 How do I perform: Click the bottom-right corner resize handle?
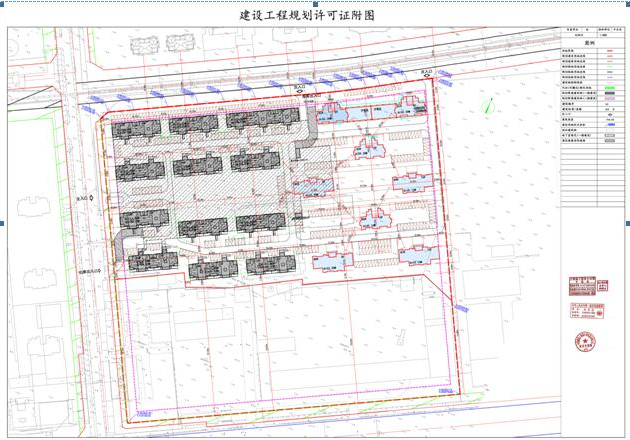[x=627, y=437]
